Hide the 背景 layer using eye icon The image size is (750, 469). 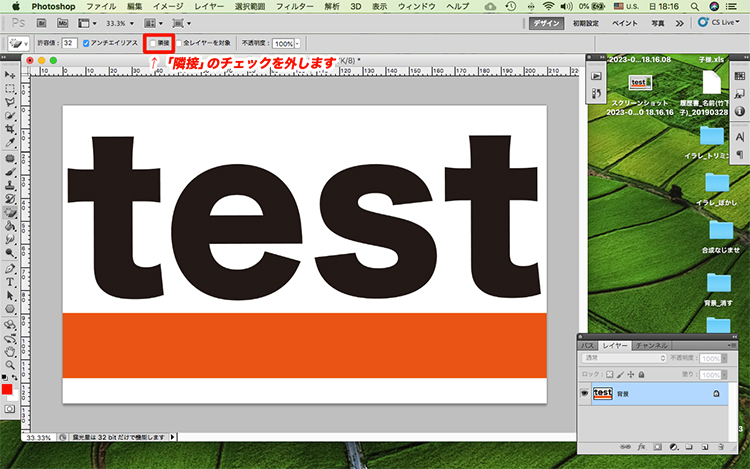(585, 394)
